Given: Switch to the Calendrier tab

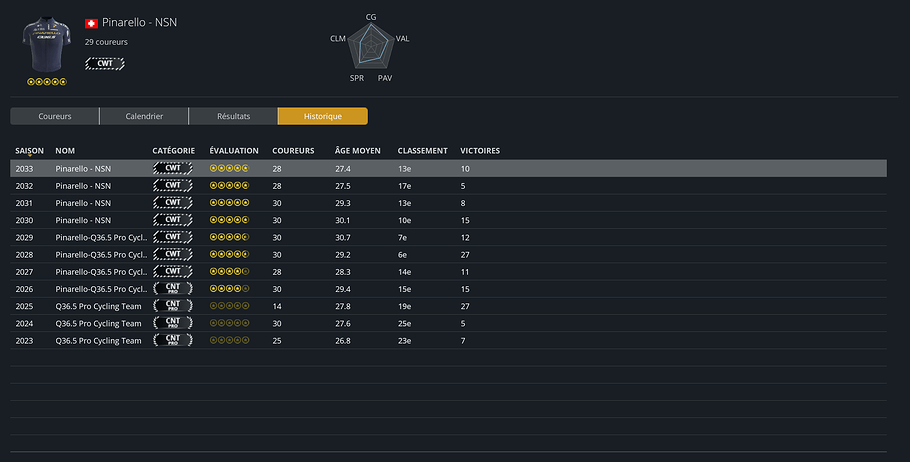Looking at the screenshot, I should [x=144, y=116].
